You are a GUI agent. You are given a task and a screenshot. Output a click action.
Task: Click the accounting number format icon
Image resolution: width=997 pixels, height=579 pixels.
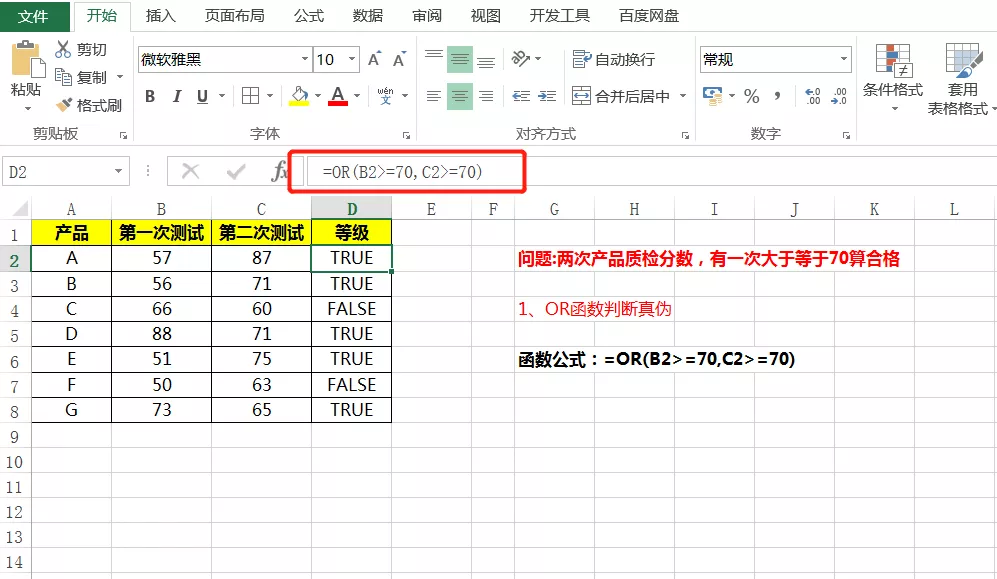point(713,96)
